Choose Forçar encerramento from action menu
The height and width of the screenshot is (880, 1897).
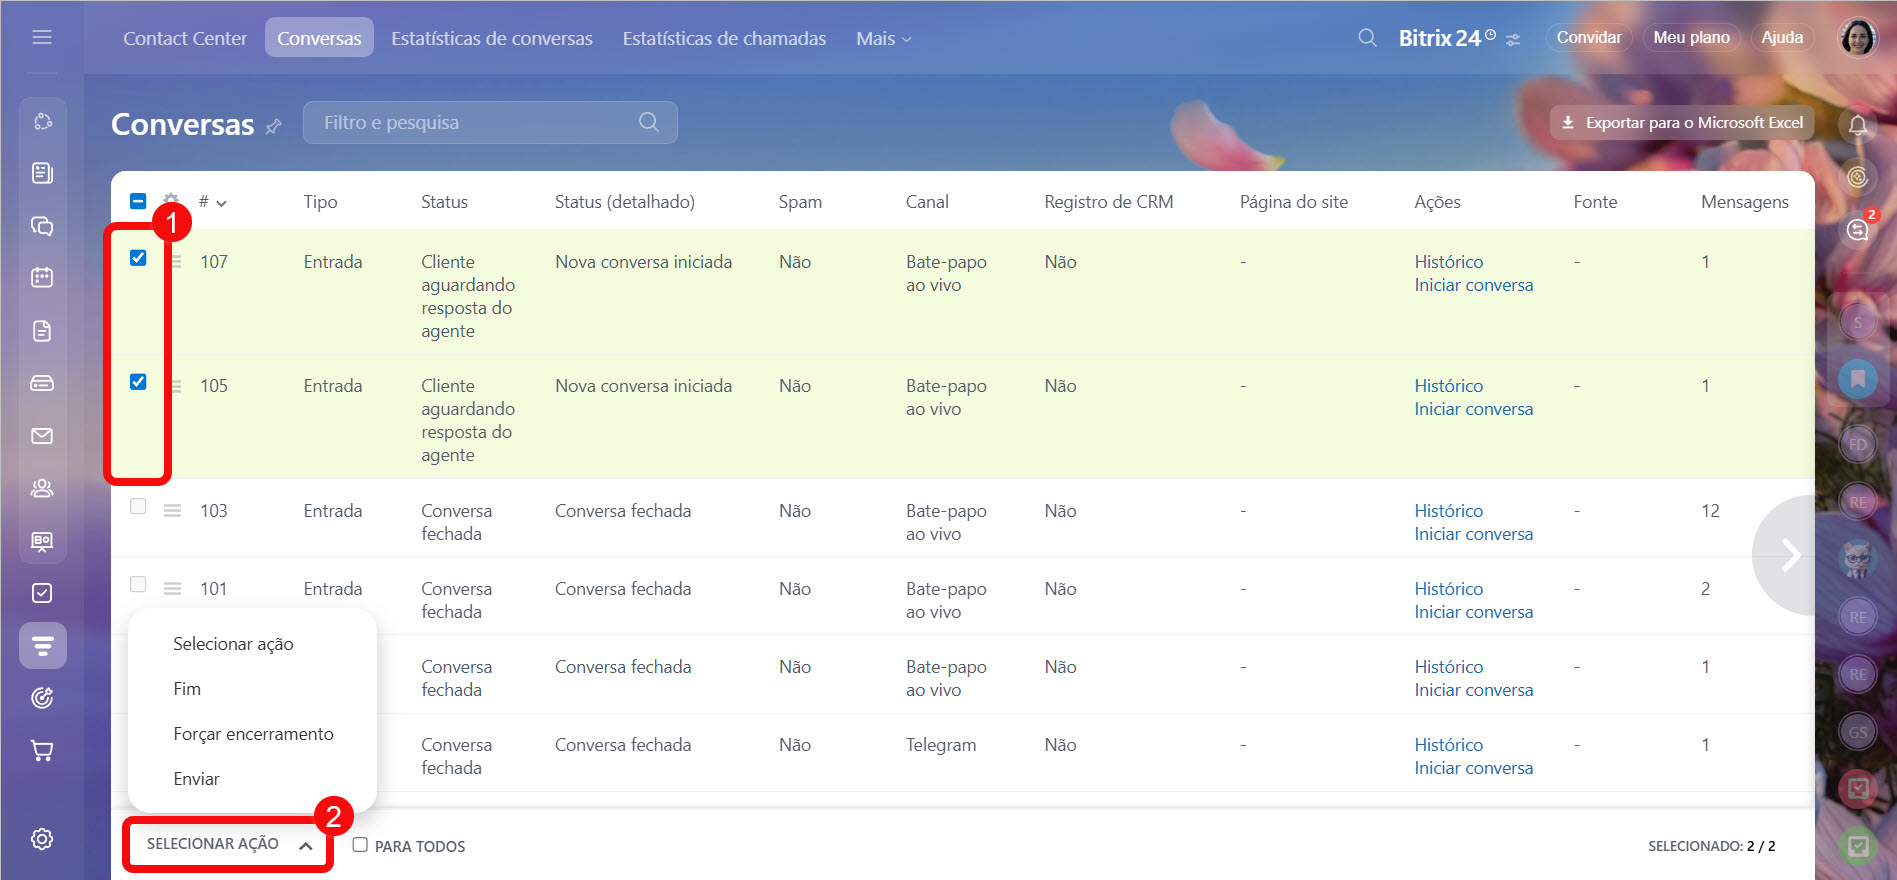pyautogui.click(x=252, y=734)
